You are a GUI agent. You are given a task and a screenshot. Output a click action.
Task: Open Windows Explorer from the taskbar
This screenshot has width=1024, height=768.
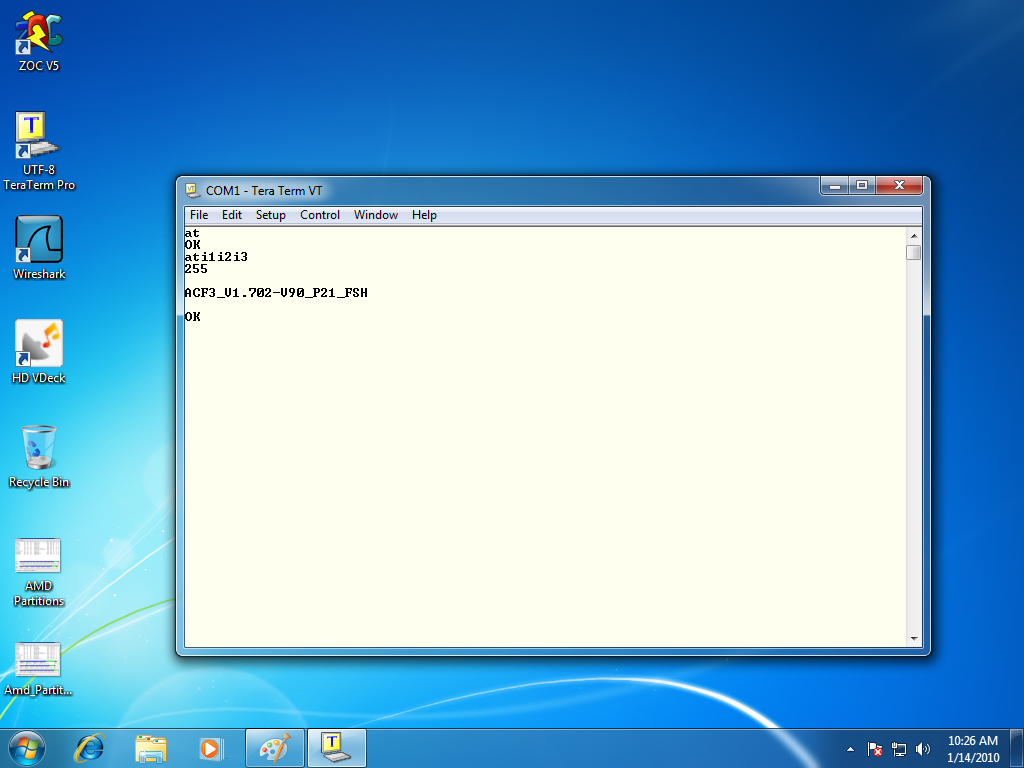tap(151, 747)
